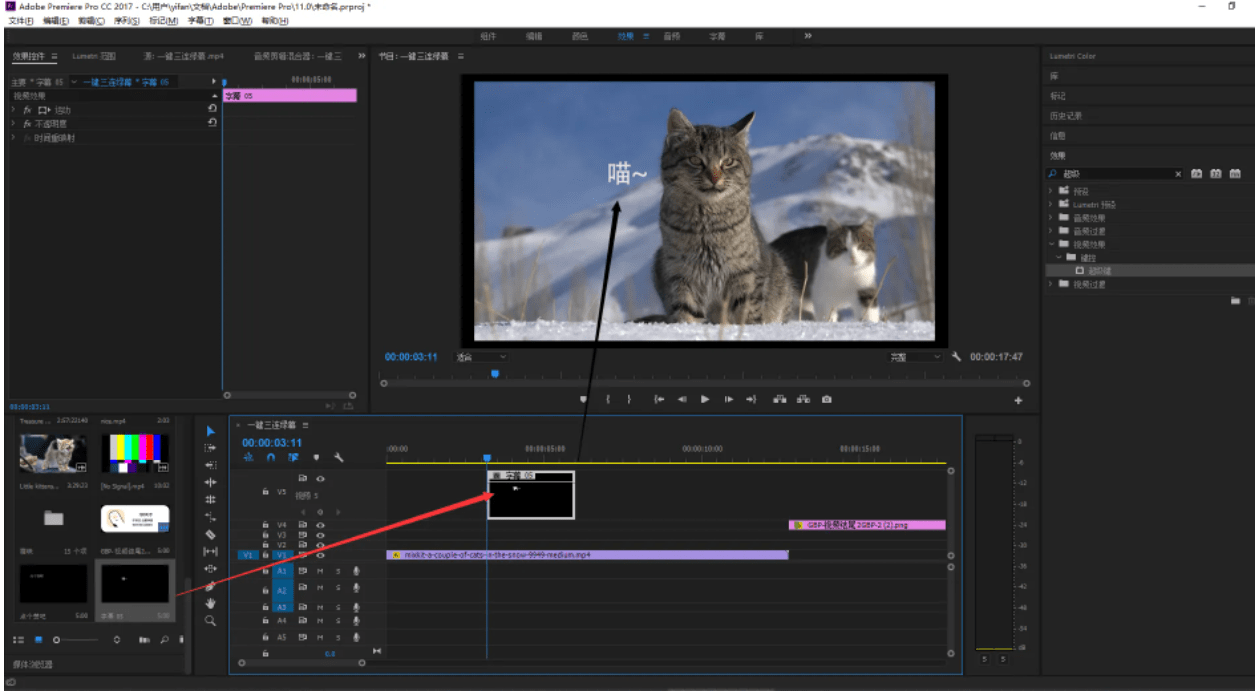The width and height of the screenshot is (1255, 691).
Task: Clear the Effects search field
Action: (x=1178, y=174)
